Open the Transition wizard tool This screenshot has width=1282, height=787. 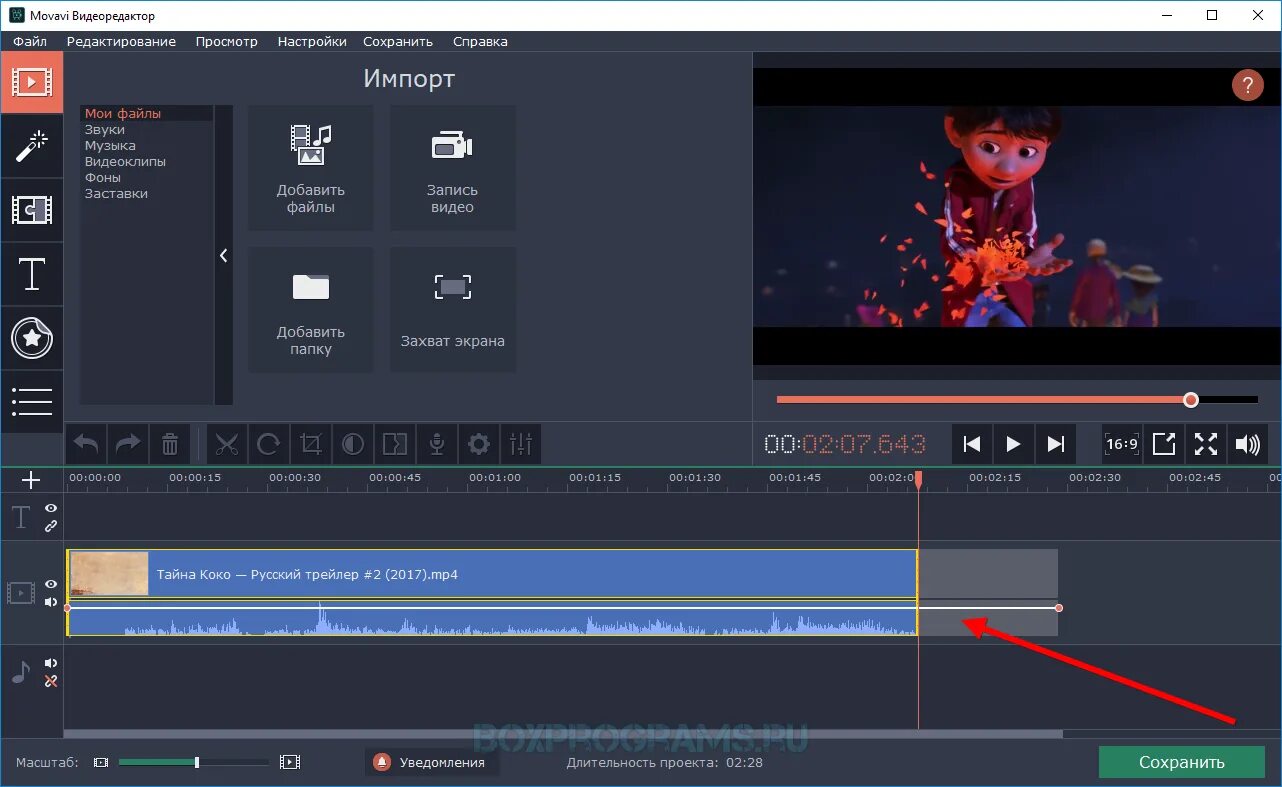395,444
